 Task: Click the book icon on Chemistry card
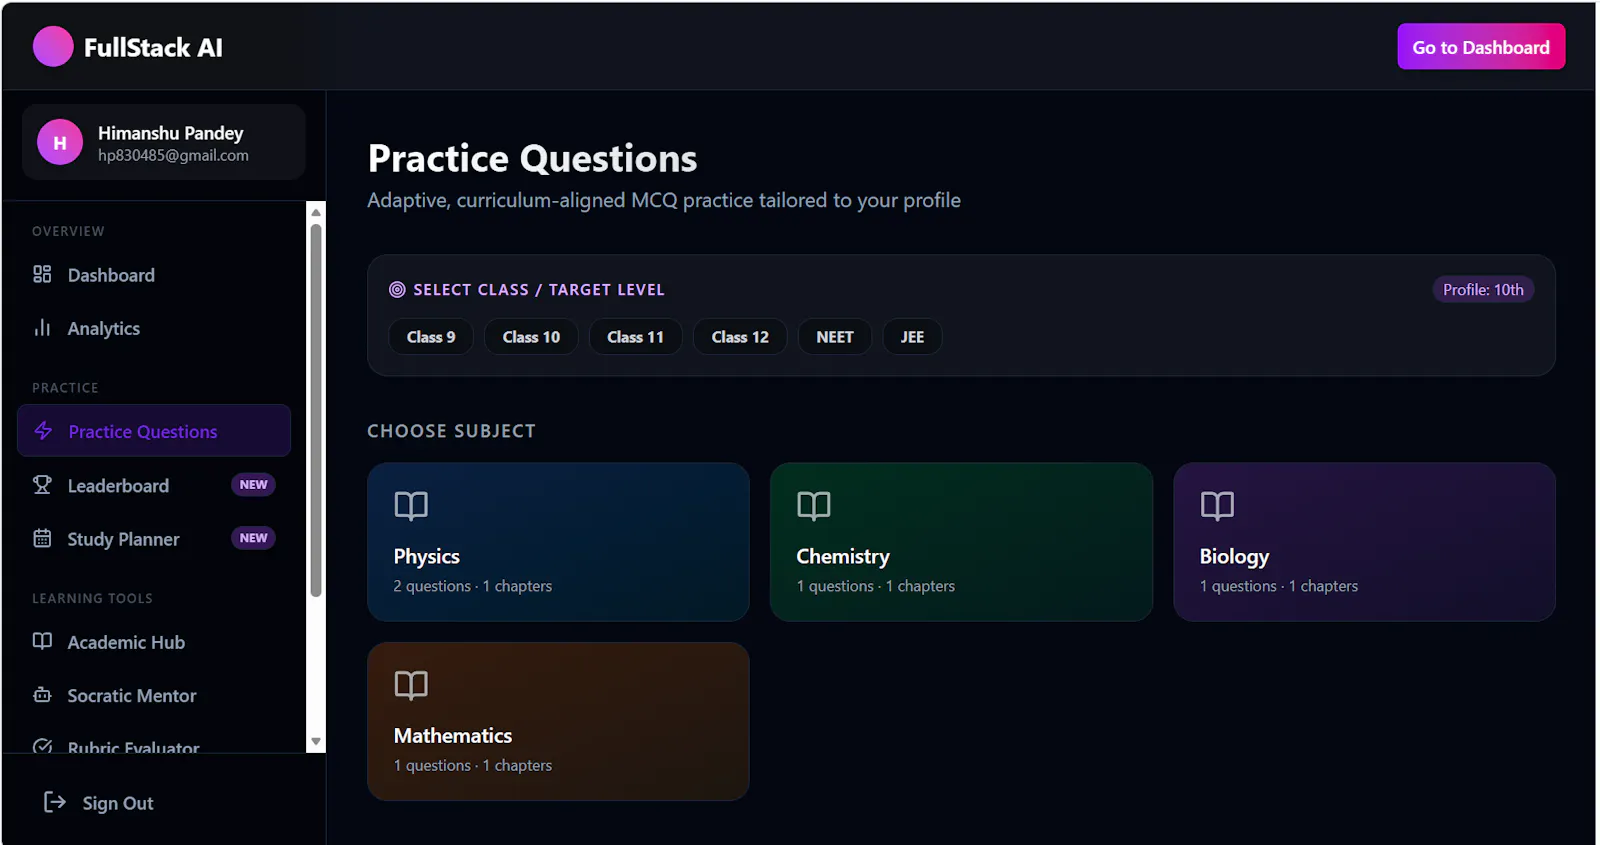[814, 506]
